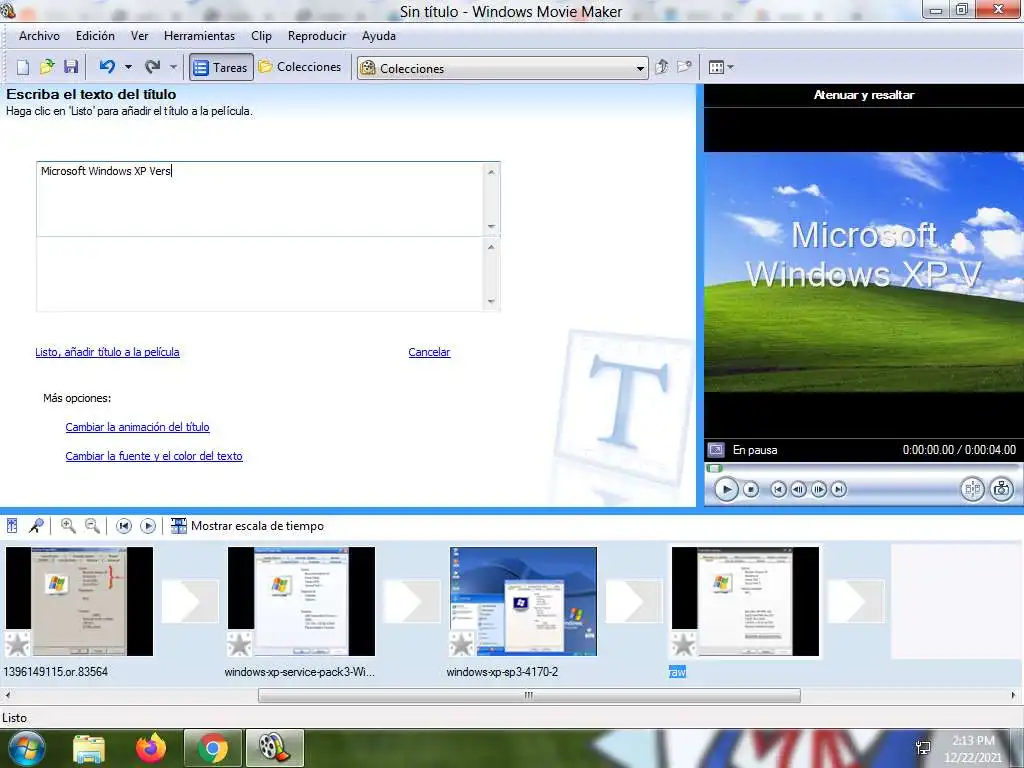Click scroll down arrow of subtitle box

tap(491, 302)
